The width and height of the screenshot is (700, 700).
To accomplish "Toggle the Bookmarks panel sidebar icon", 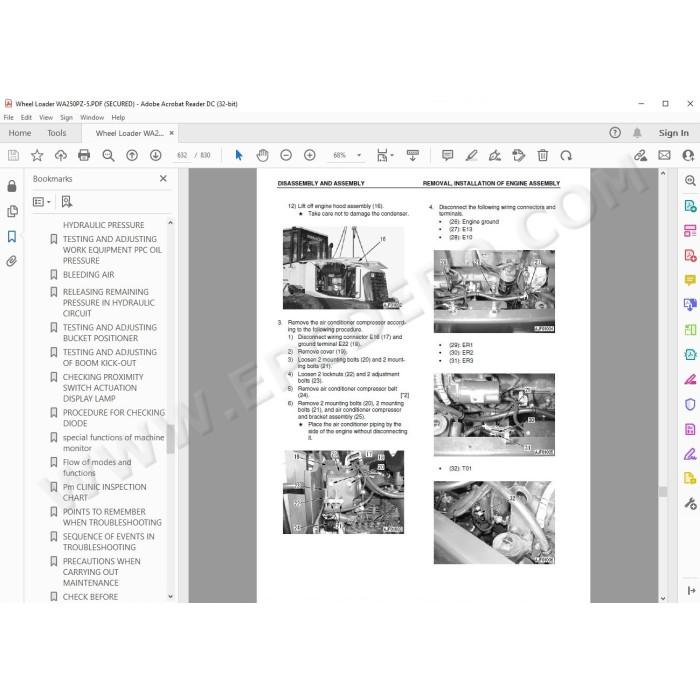I will tap(12, 237).
